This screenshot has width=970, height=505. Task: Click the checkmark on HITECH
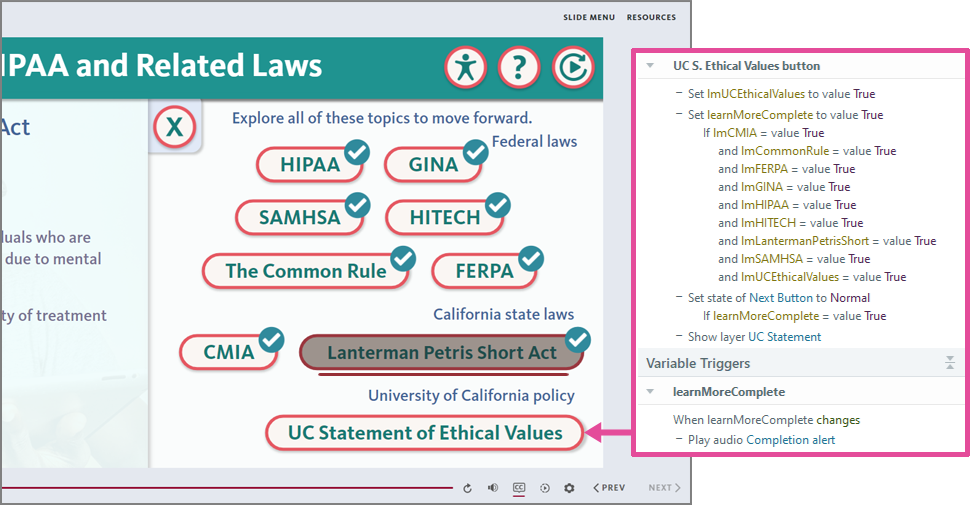tap(497, 205)
